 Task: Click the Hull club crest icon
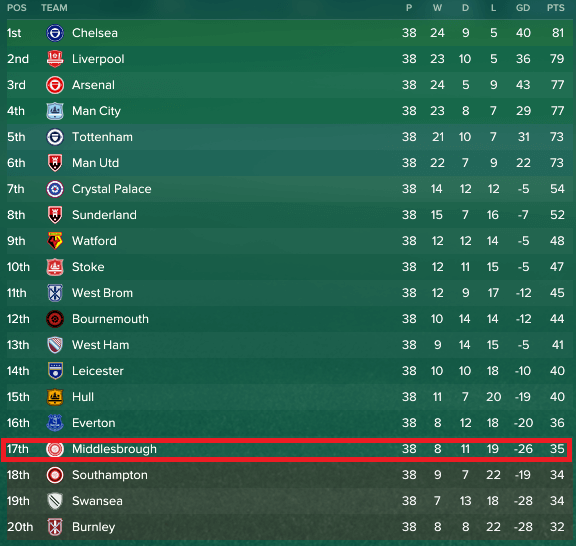pyautogui.click(x=55, y=397)
